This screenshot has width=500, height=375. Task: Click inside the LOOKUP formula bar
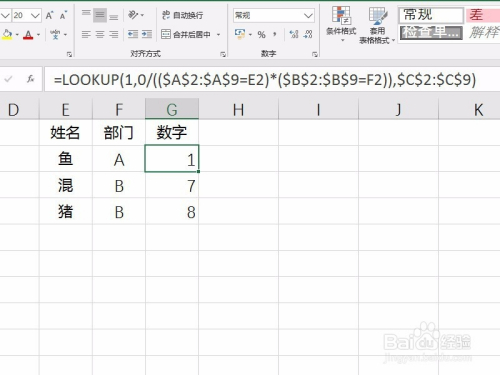click(x=272, y=79)
